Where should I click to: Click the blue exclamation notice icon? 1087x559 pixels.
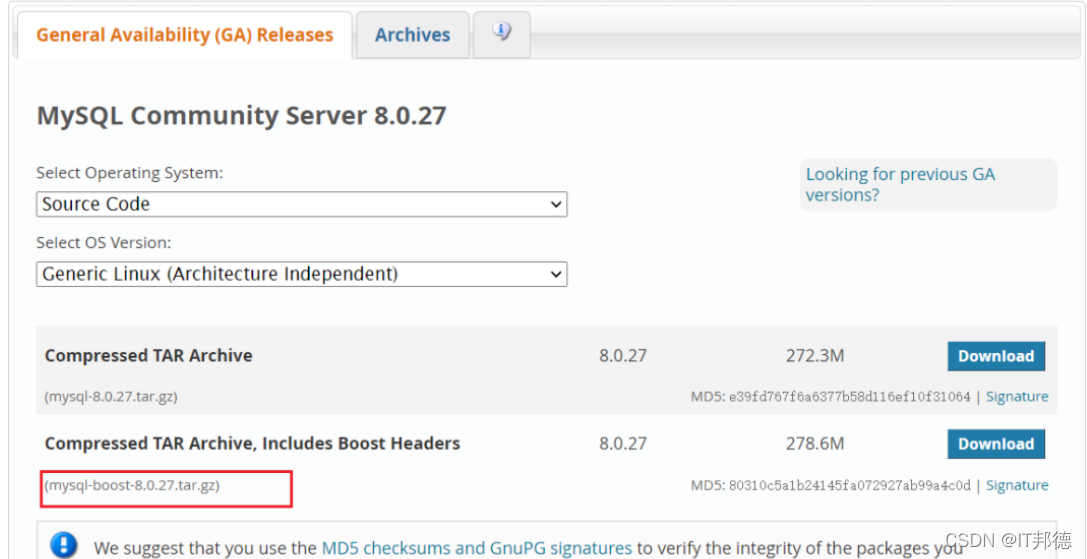64,544
